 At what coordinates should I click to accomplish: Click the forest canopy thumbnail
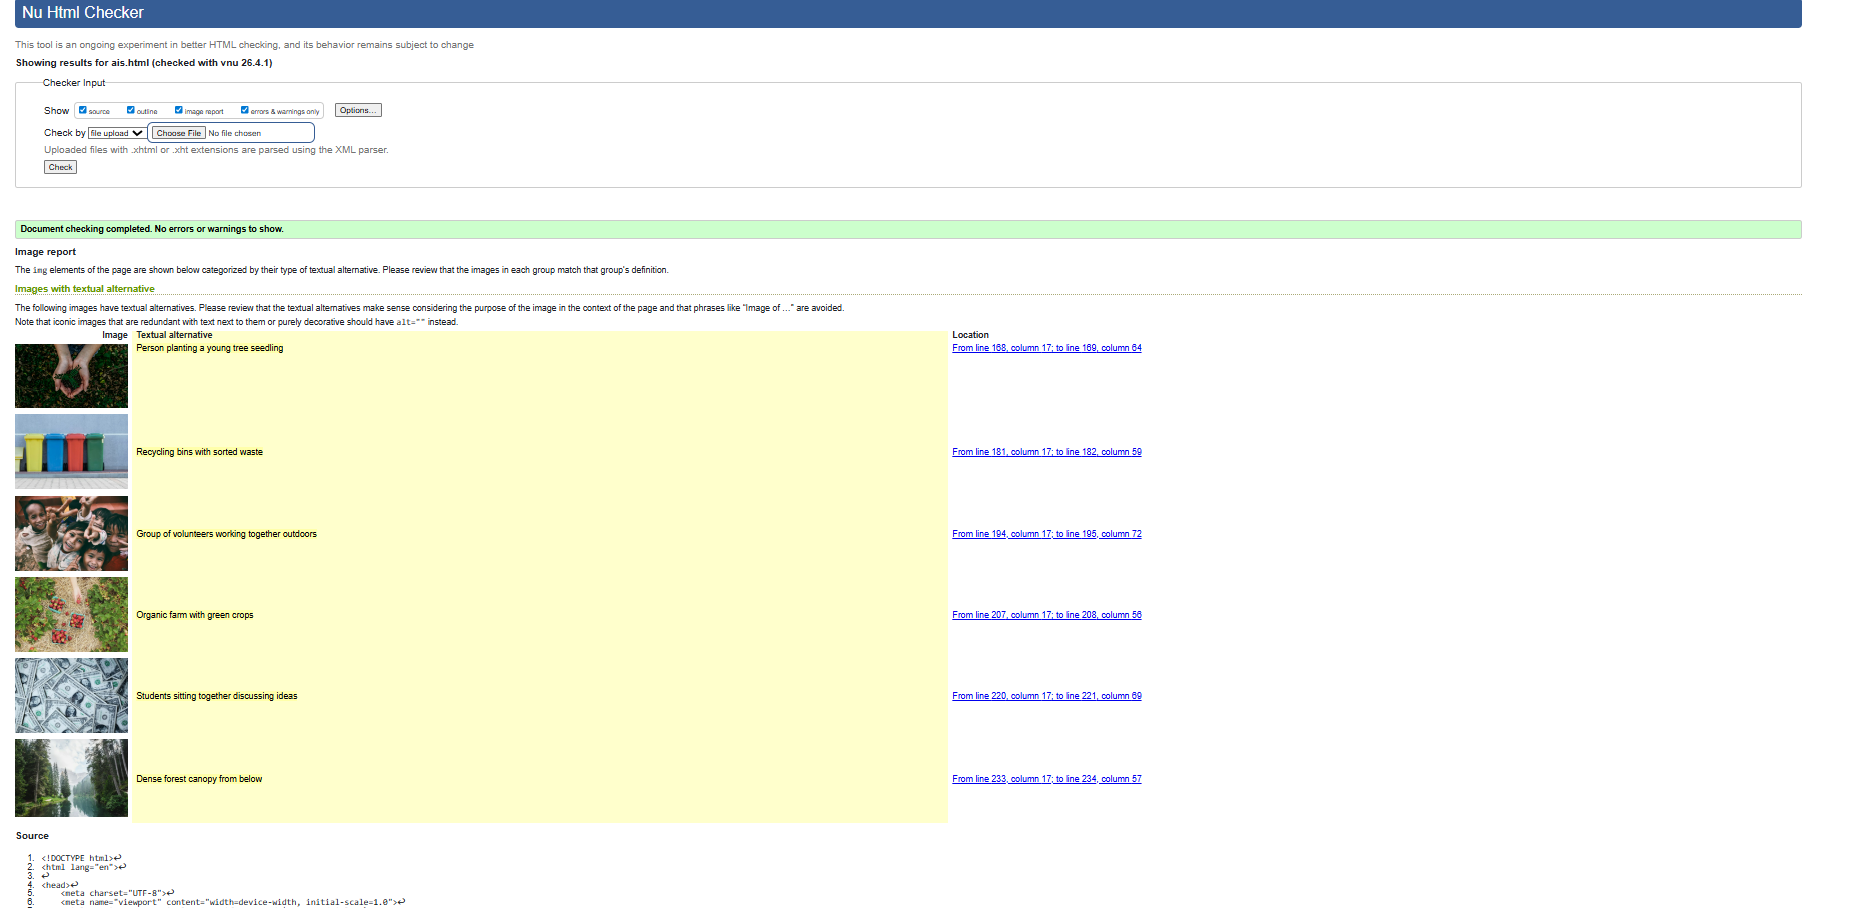pyautogui.click(x=71, y=778)
